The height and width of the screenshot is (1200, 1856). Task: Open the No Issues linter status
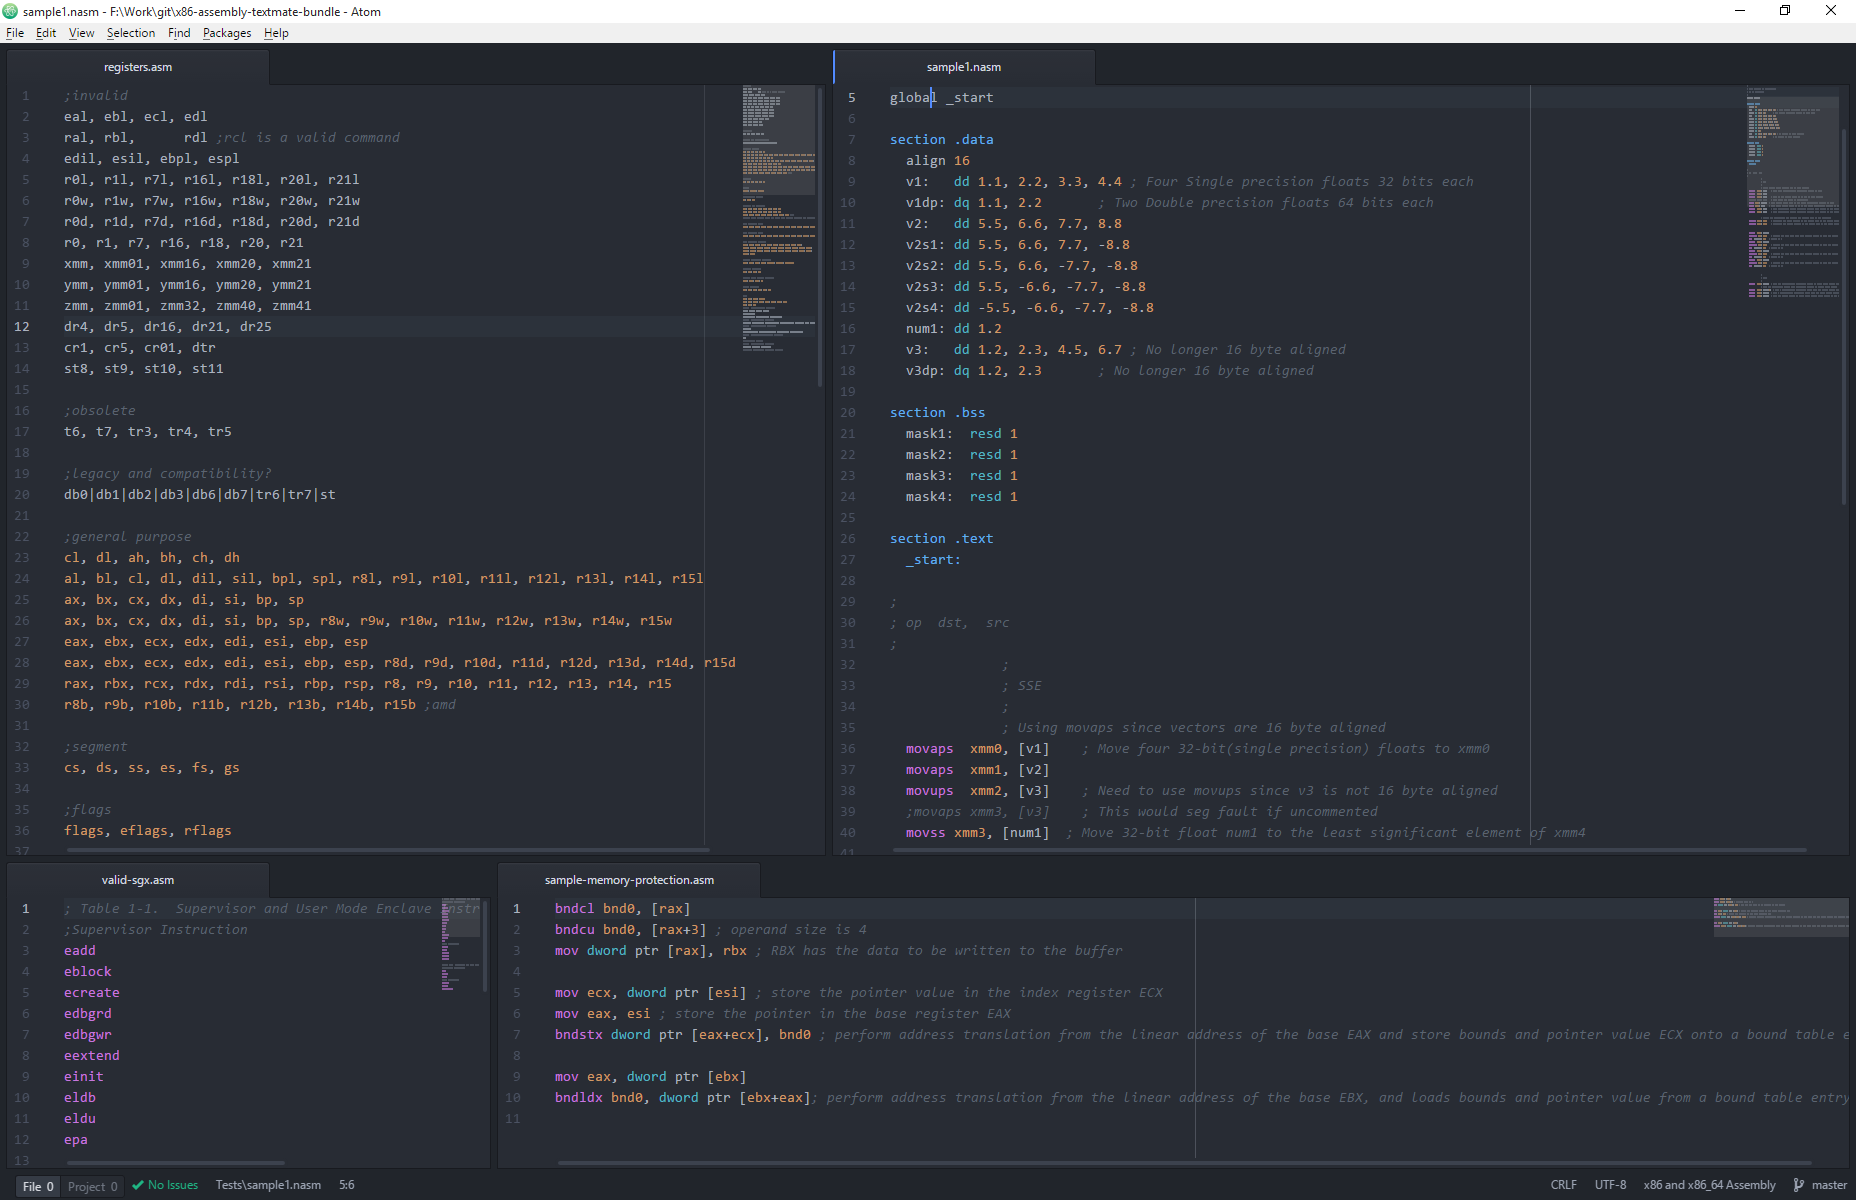click(x=165, y=1185)
